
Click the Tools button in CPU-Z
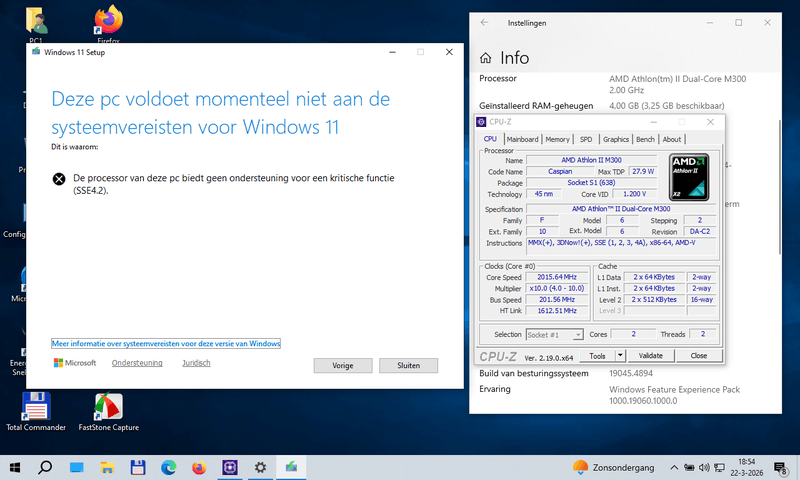click(x=597, y=356)
